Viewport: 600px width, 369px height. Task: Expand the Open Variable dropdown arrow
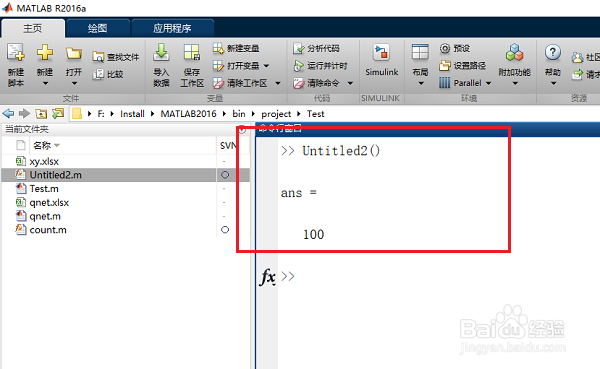coord(266,66)
